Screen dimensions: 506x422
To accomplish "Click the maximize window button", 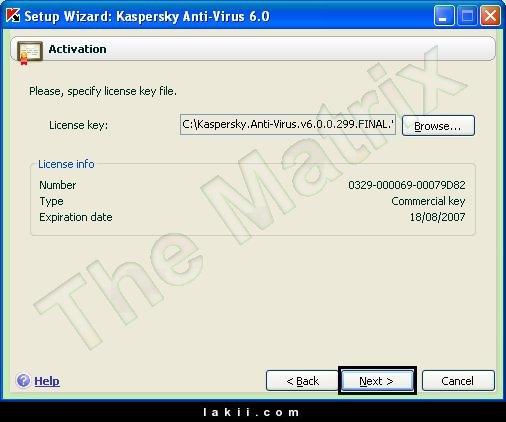I will (467, 16).
